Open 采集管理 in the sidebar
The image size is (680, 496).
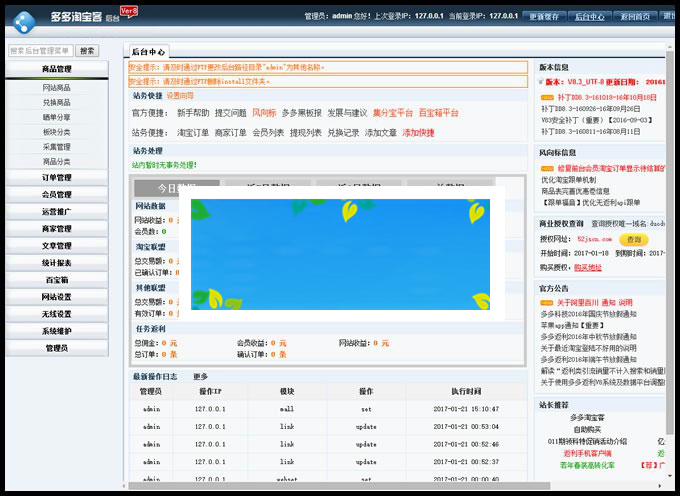click(x=56, y=146)
